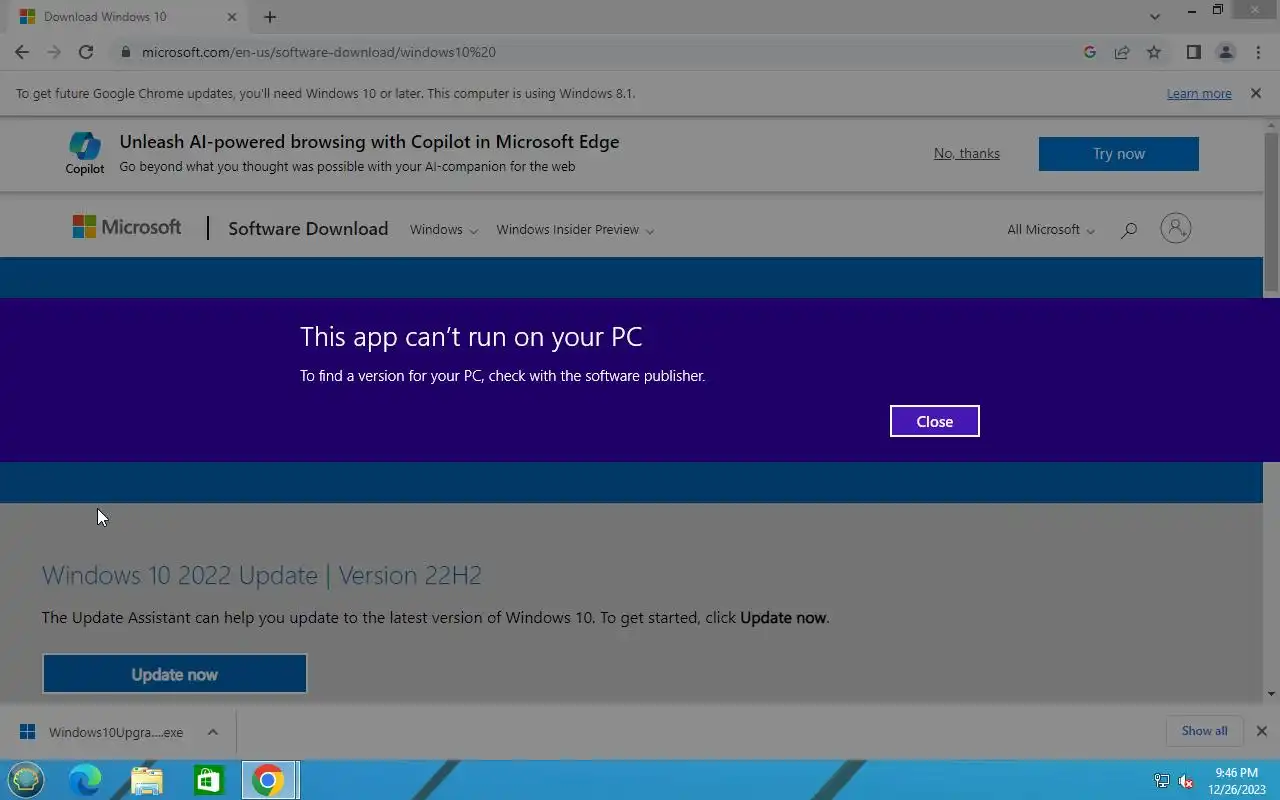Expand the download item options arrow
This screenshot has height=800, width=1280.
pyautogui.click(x=213, y=732)
